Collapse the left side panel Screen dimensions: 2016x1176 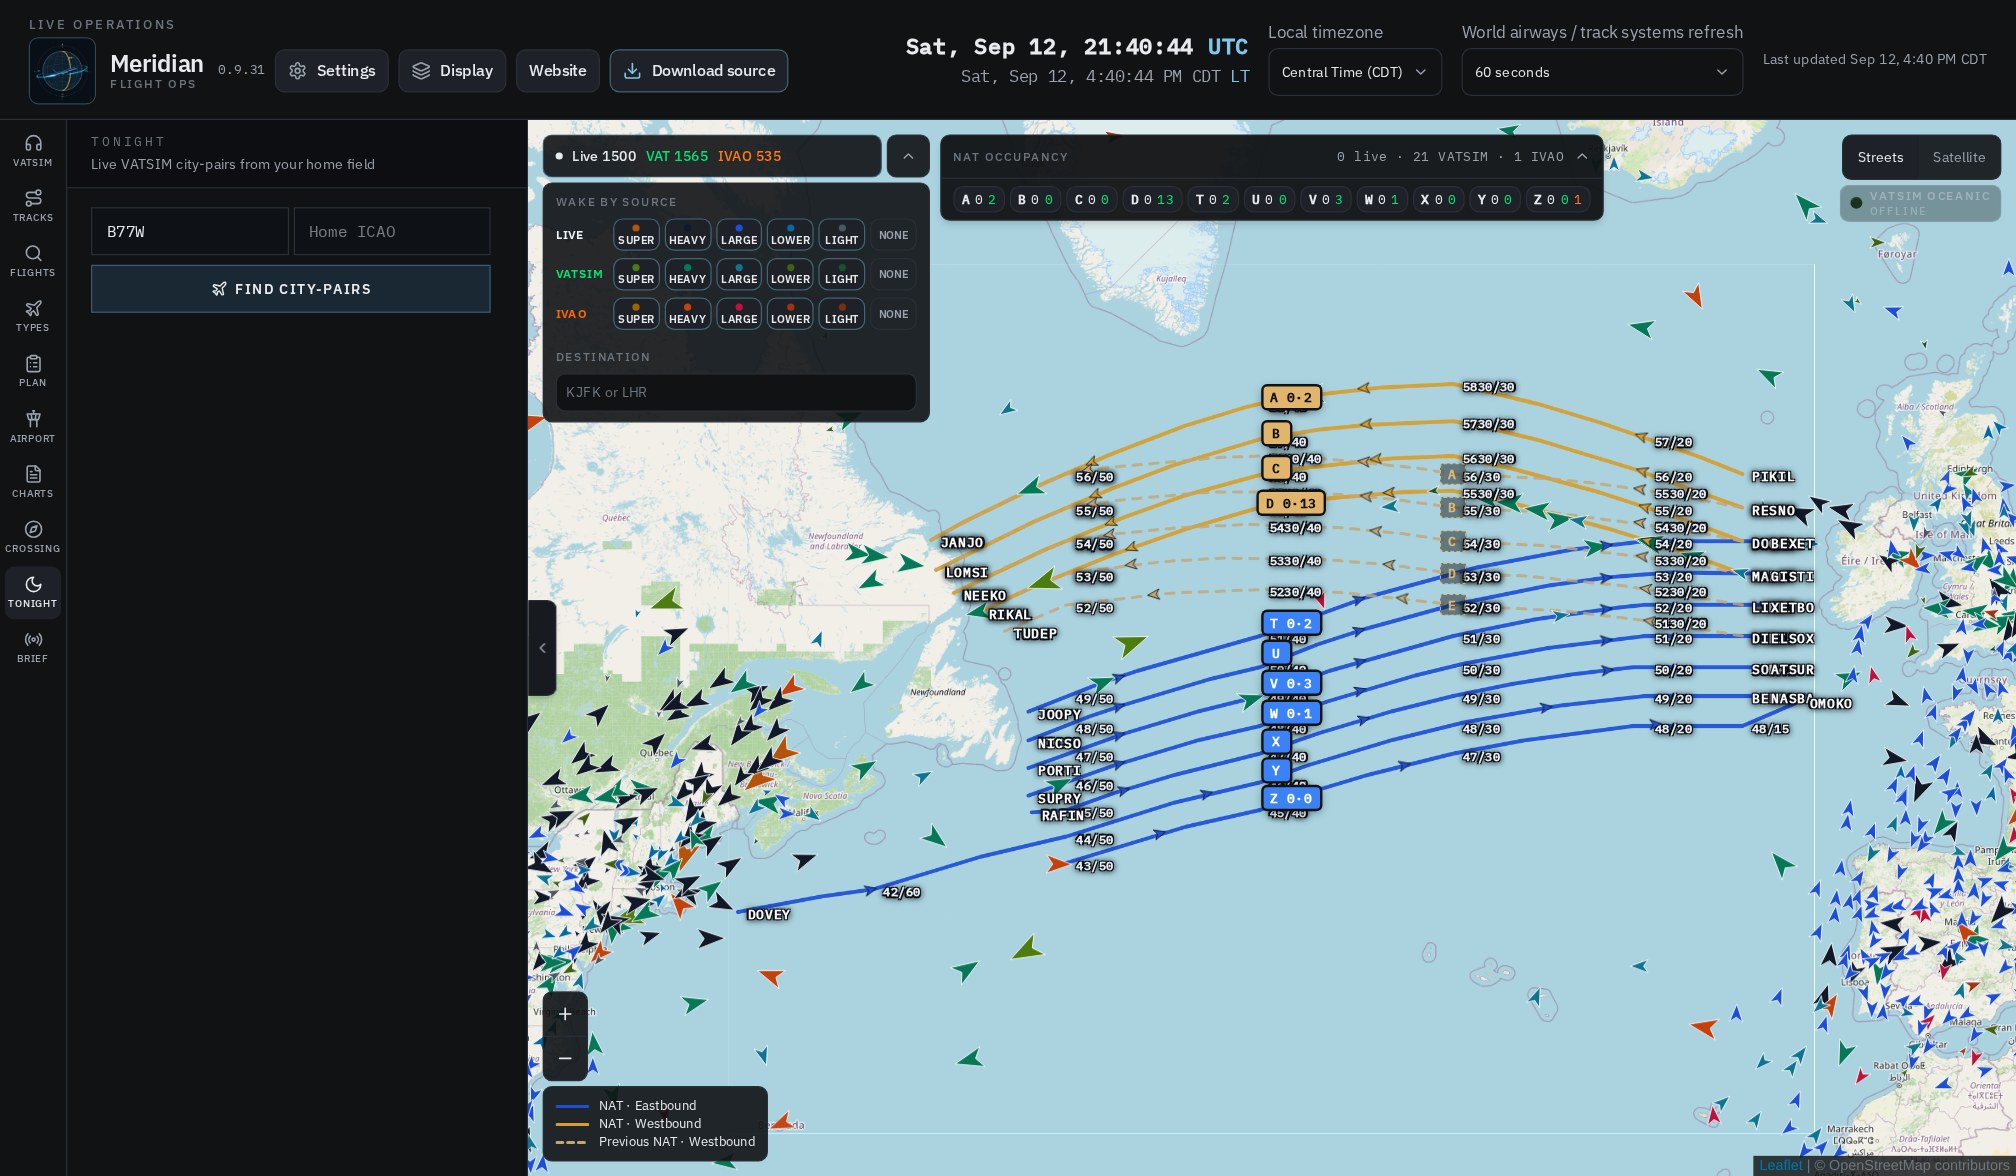click(x=542, y=648)
